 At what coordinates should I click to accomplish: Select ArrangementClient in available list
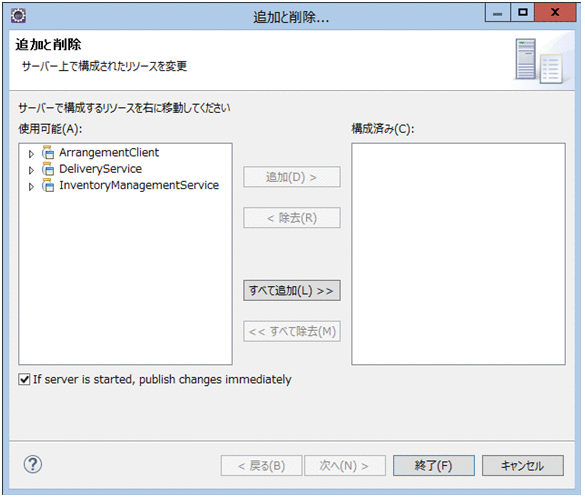coord(109,153)
